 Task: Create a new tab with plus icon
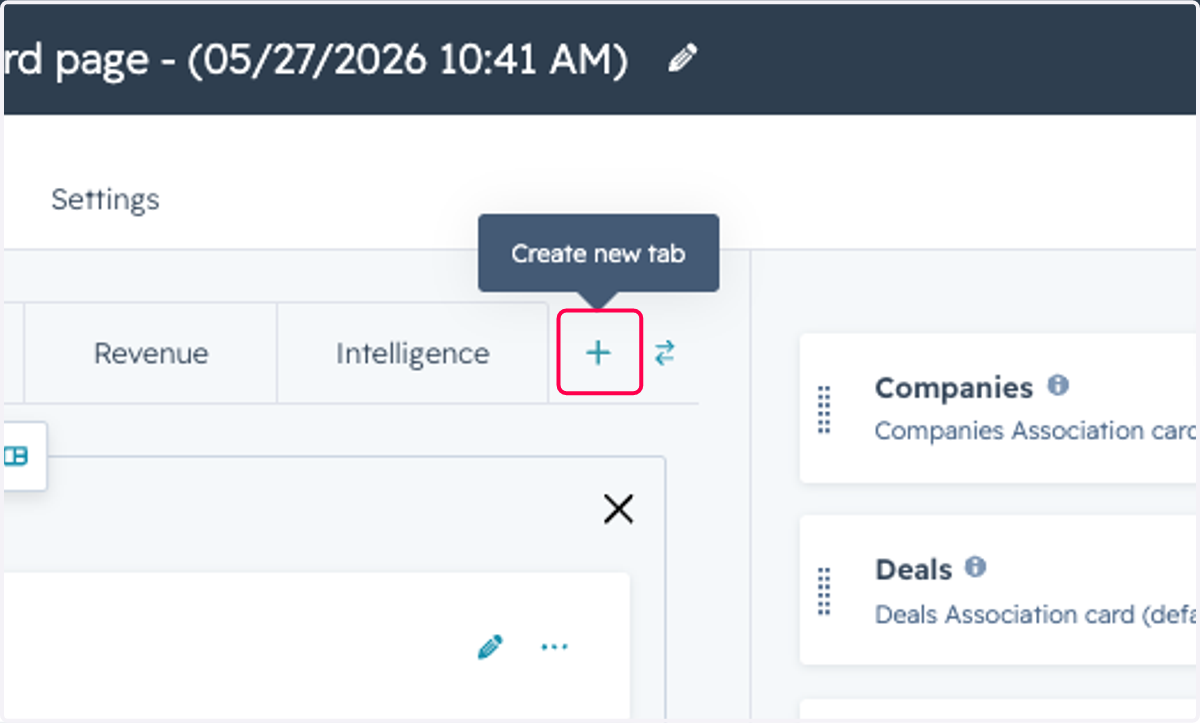[598, 352]
